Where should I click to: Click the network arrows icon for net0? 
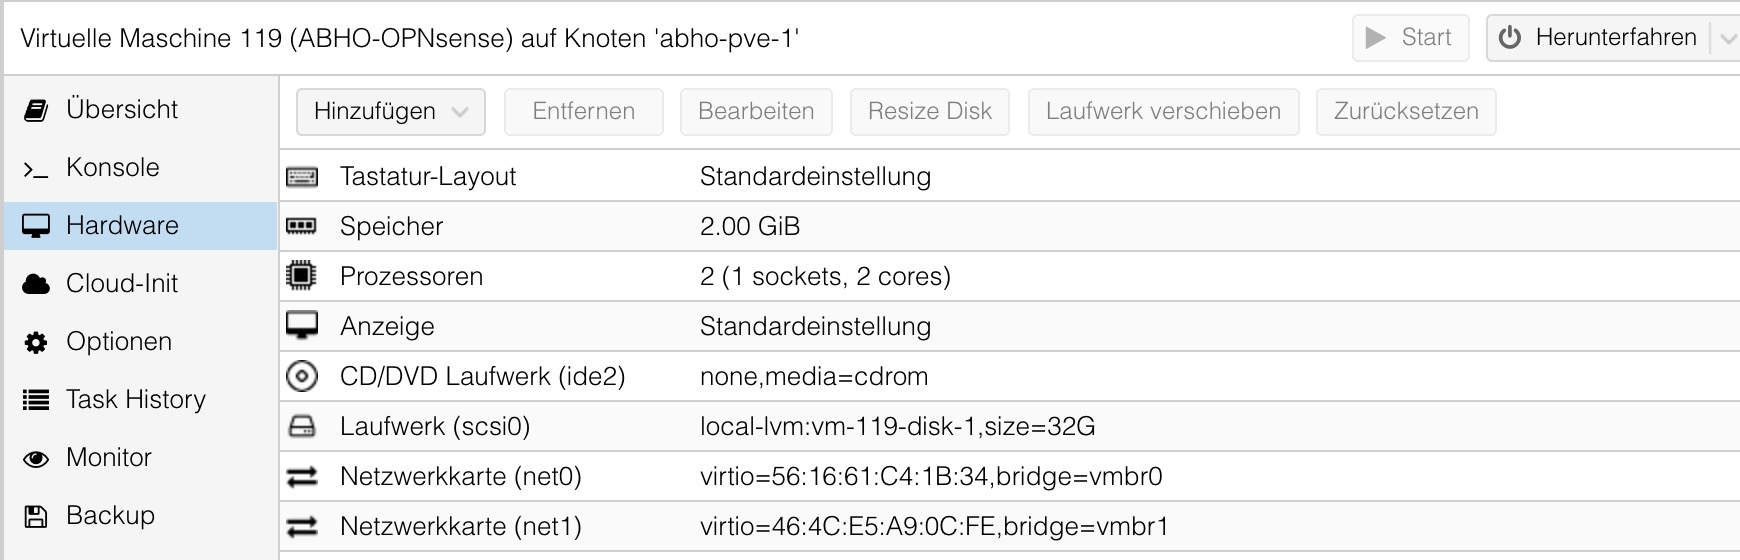pyautogui.click(x=301, y=477)
